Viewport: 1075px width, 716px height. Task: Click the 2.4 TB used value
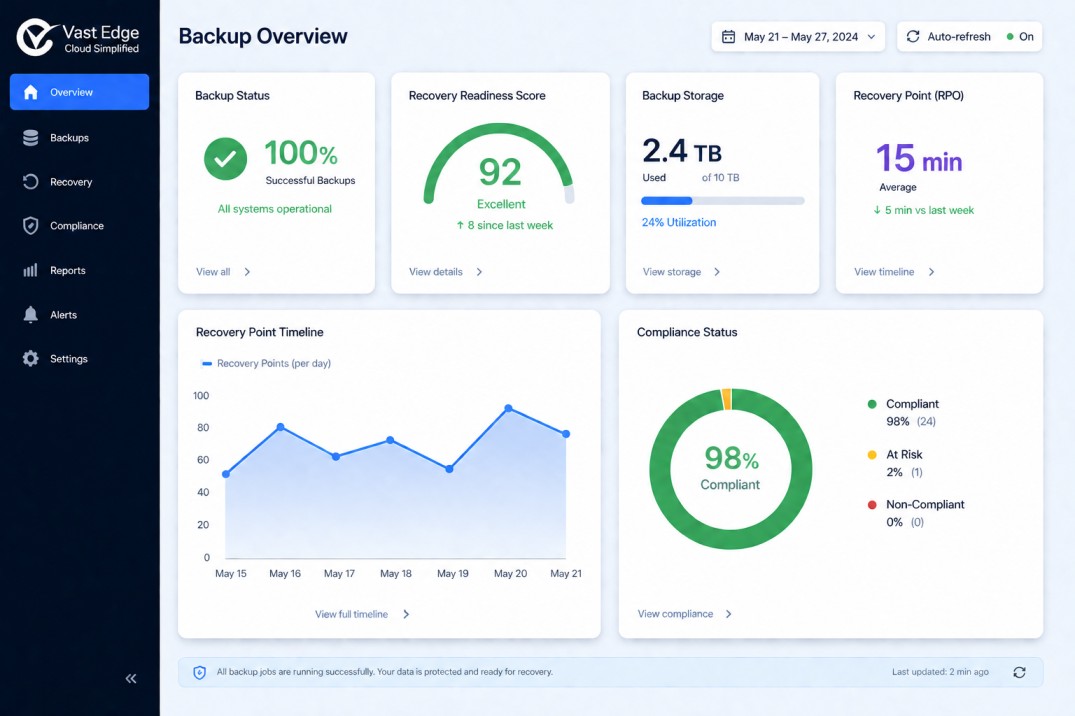[x=682, y=151]
